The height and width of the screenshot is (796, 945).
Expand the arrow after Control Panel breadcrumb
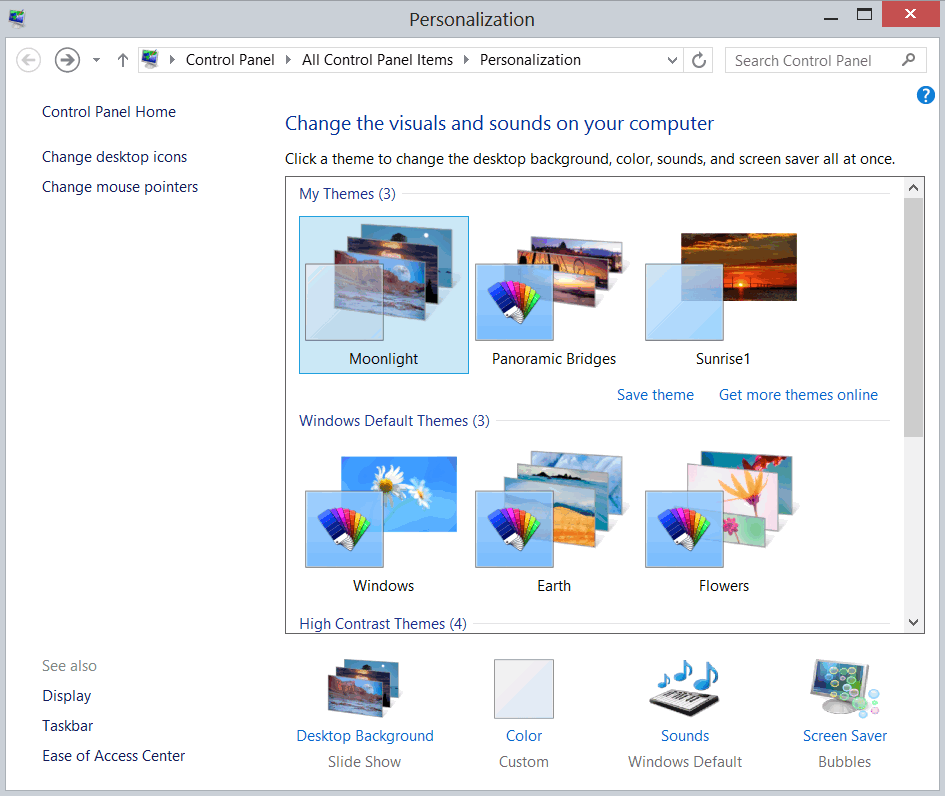[x=288, y=60]
